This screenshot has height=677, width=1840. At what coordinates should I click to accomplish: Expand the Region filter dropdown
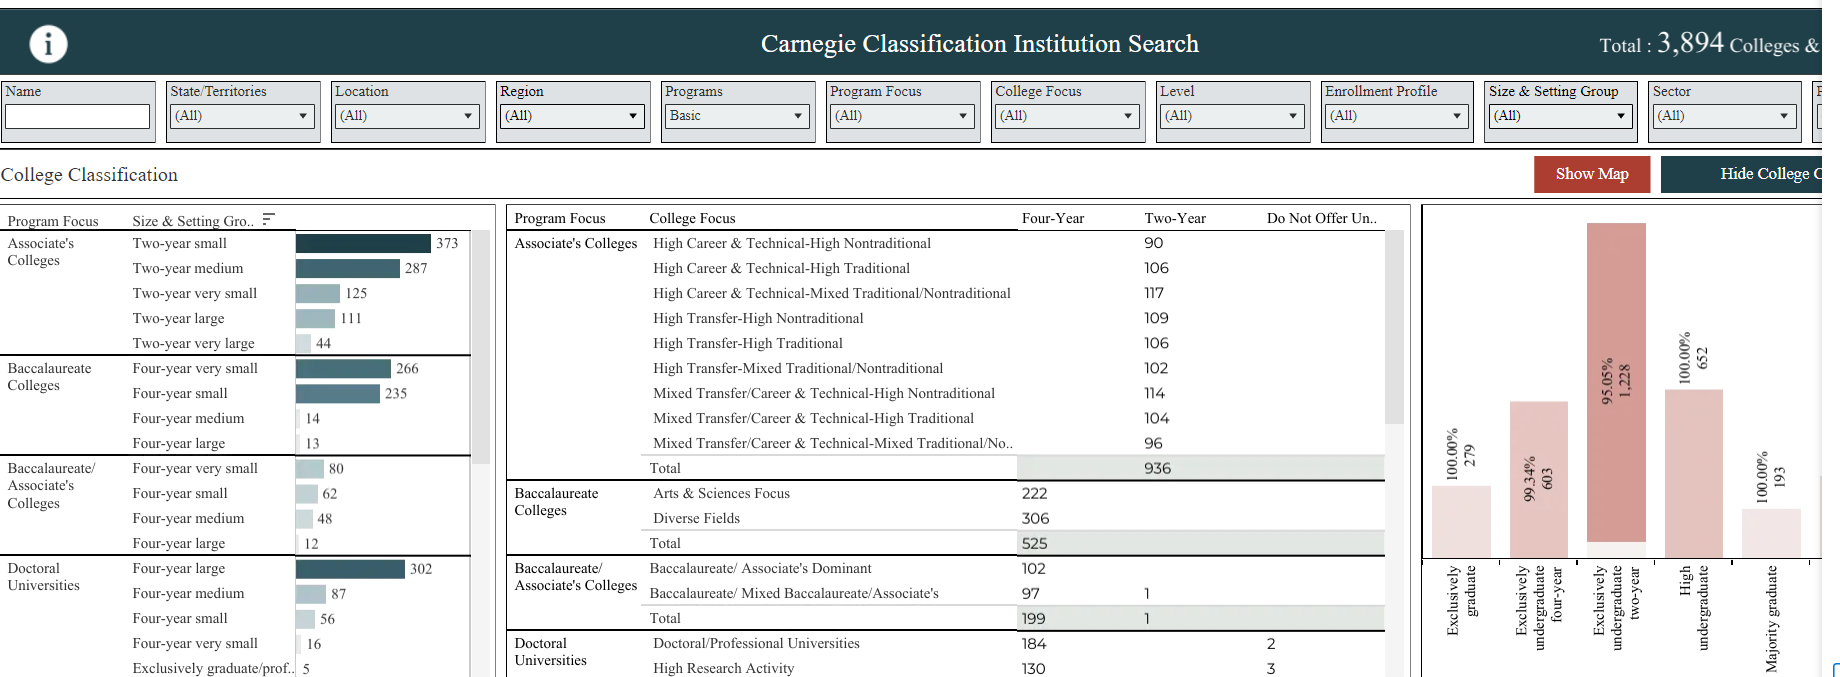click(x=572, y=116)
